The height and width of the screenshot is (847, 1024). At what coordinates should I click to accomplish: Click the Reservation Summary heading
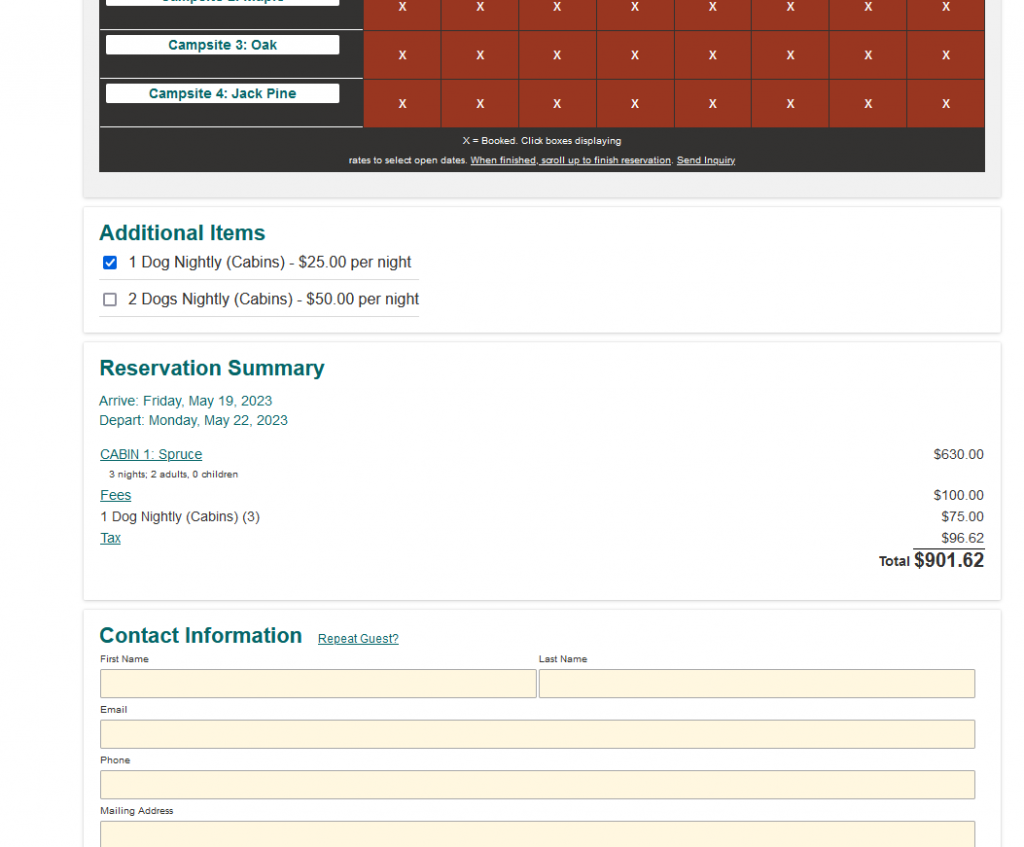212,368
